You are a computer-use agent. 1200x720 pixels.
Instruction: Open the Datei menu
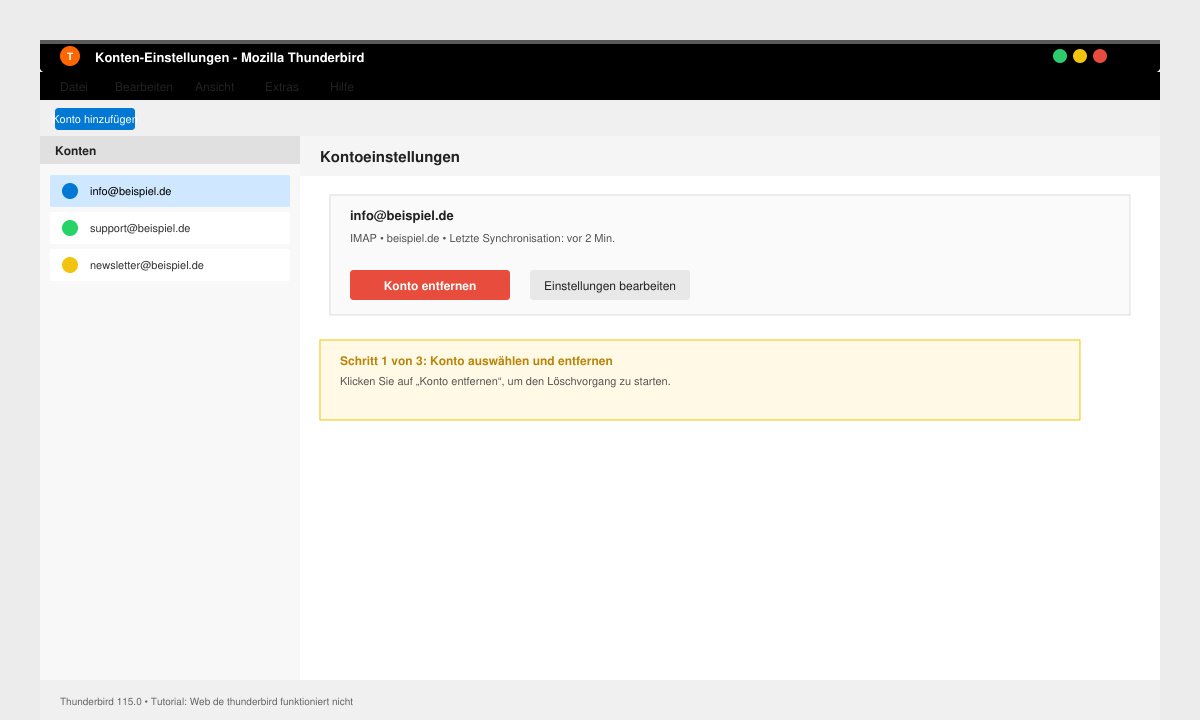tap(74, 87)
